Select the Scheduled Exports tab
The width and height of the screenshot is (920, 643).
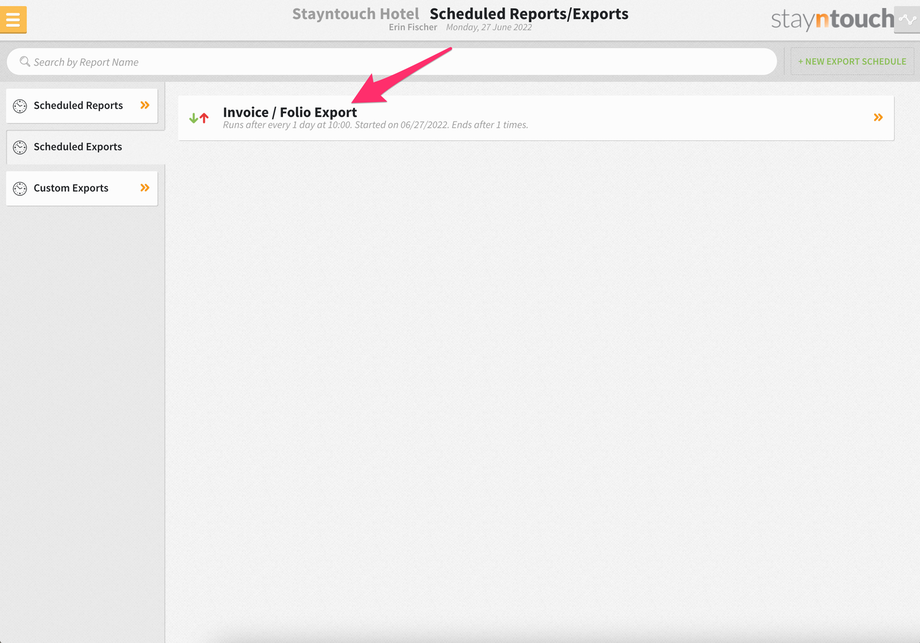point(85,147)
